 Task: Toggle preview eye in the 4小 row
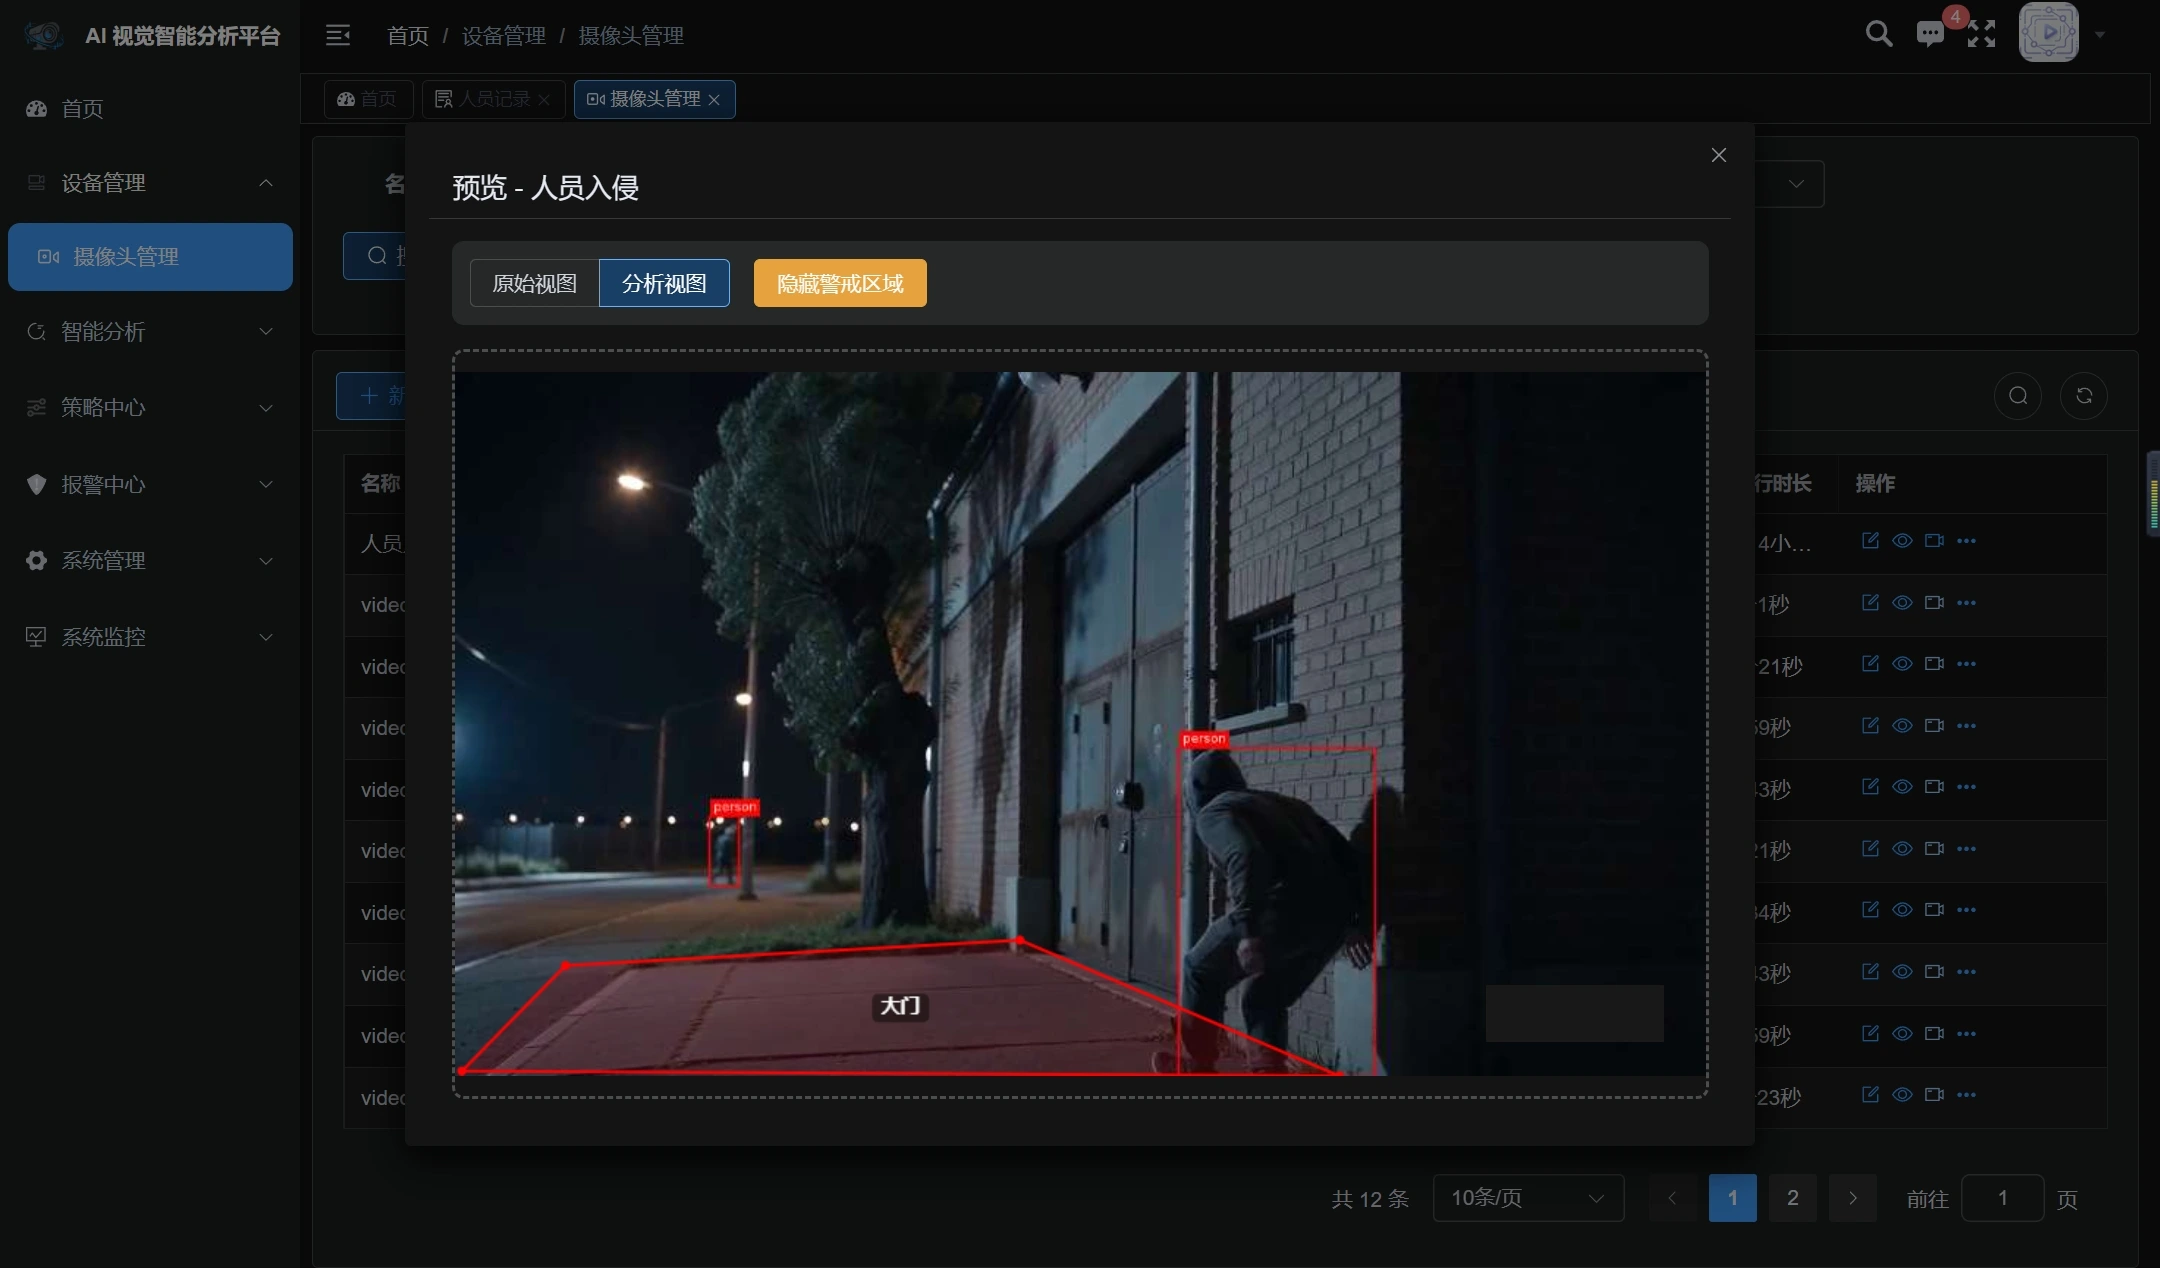tap(1902, 540)
